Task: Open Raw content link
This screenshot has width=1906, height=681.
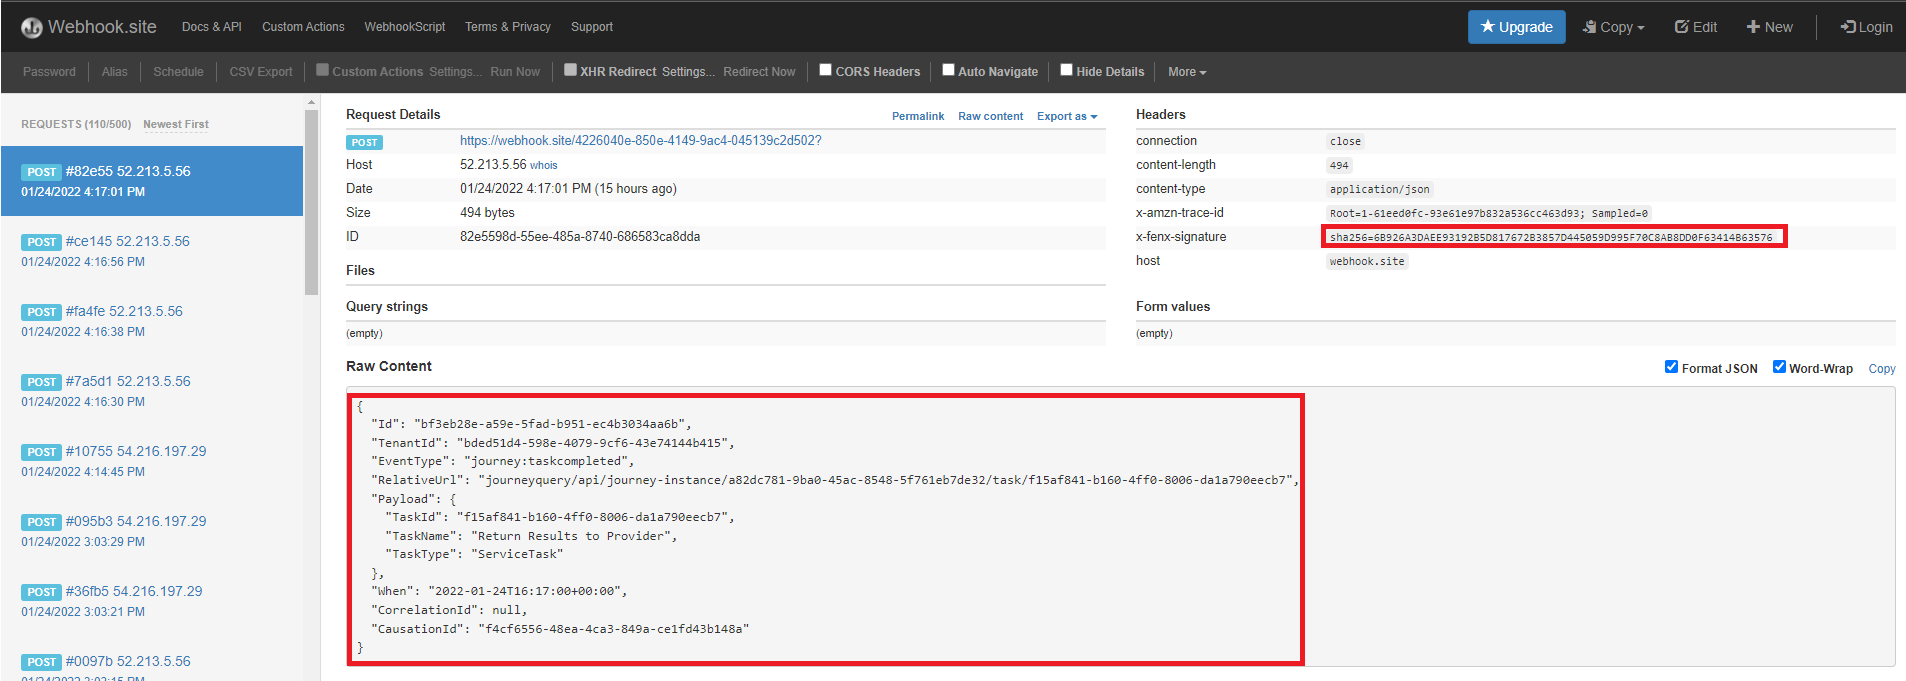Action: [990, 116]
